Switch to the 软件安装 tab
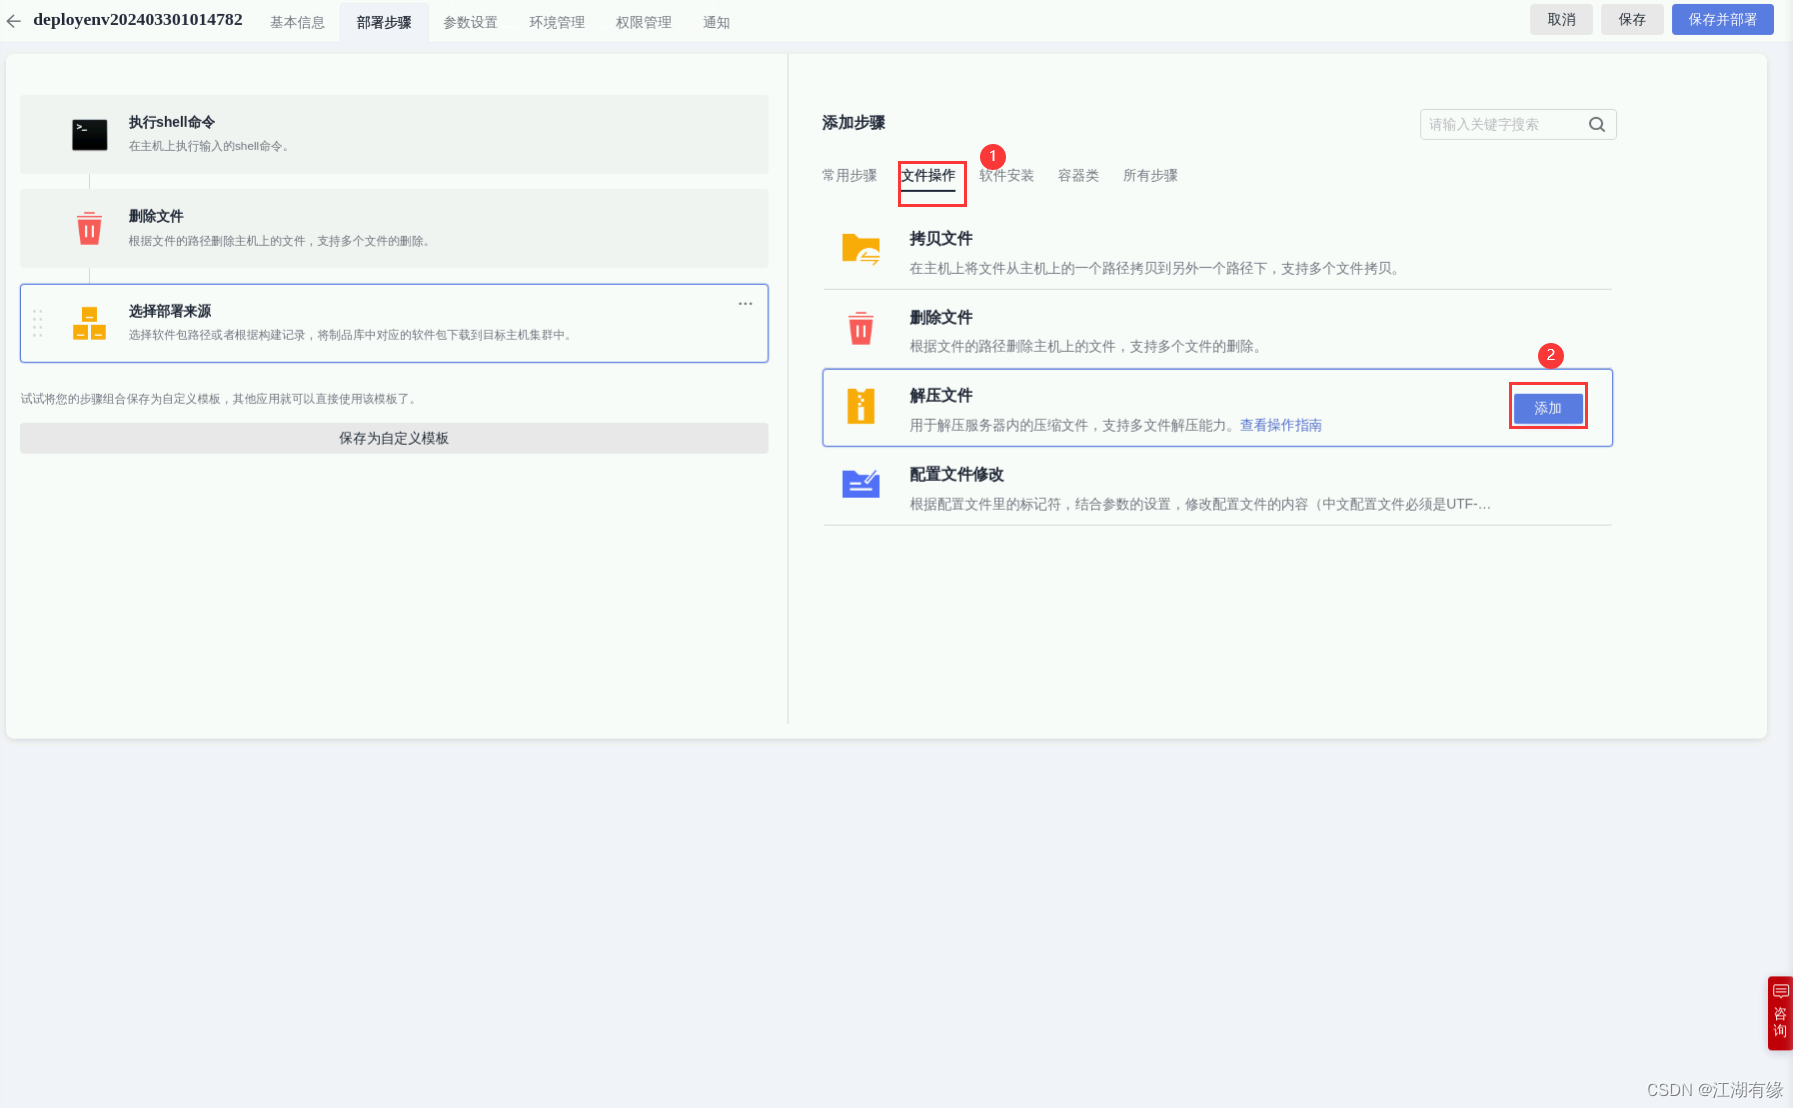 point(1006,175)
